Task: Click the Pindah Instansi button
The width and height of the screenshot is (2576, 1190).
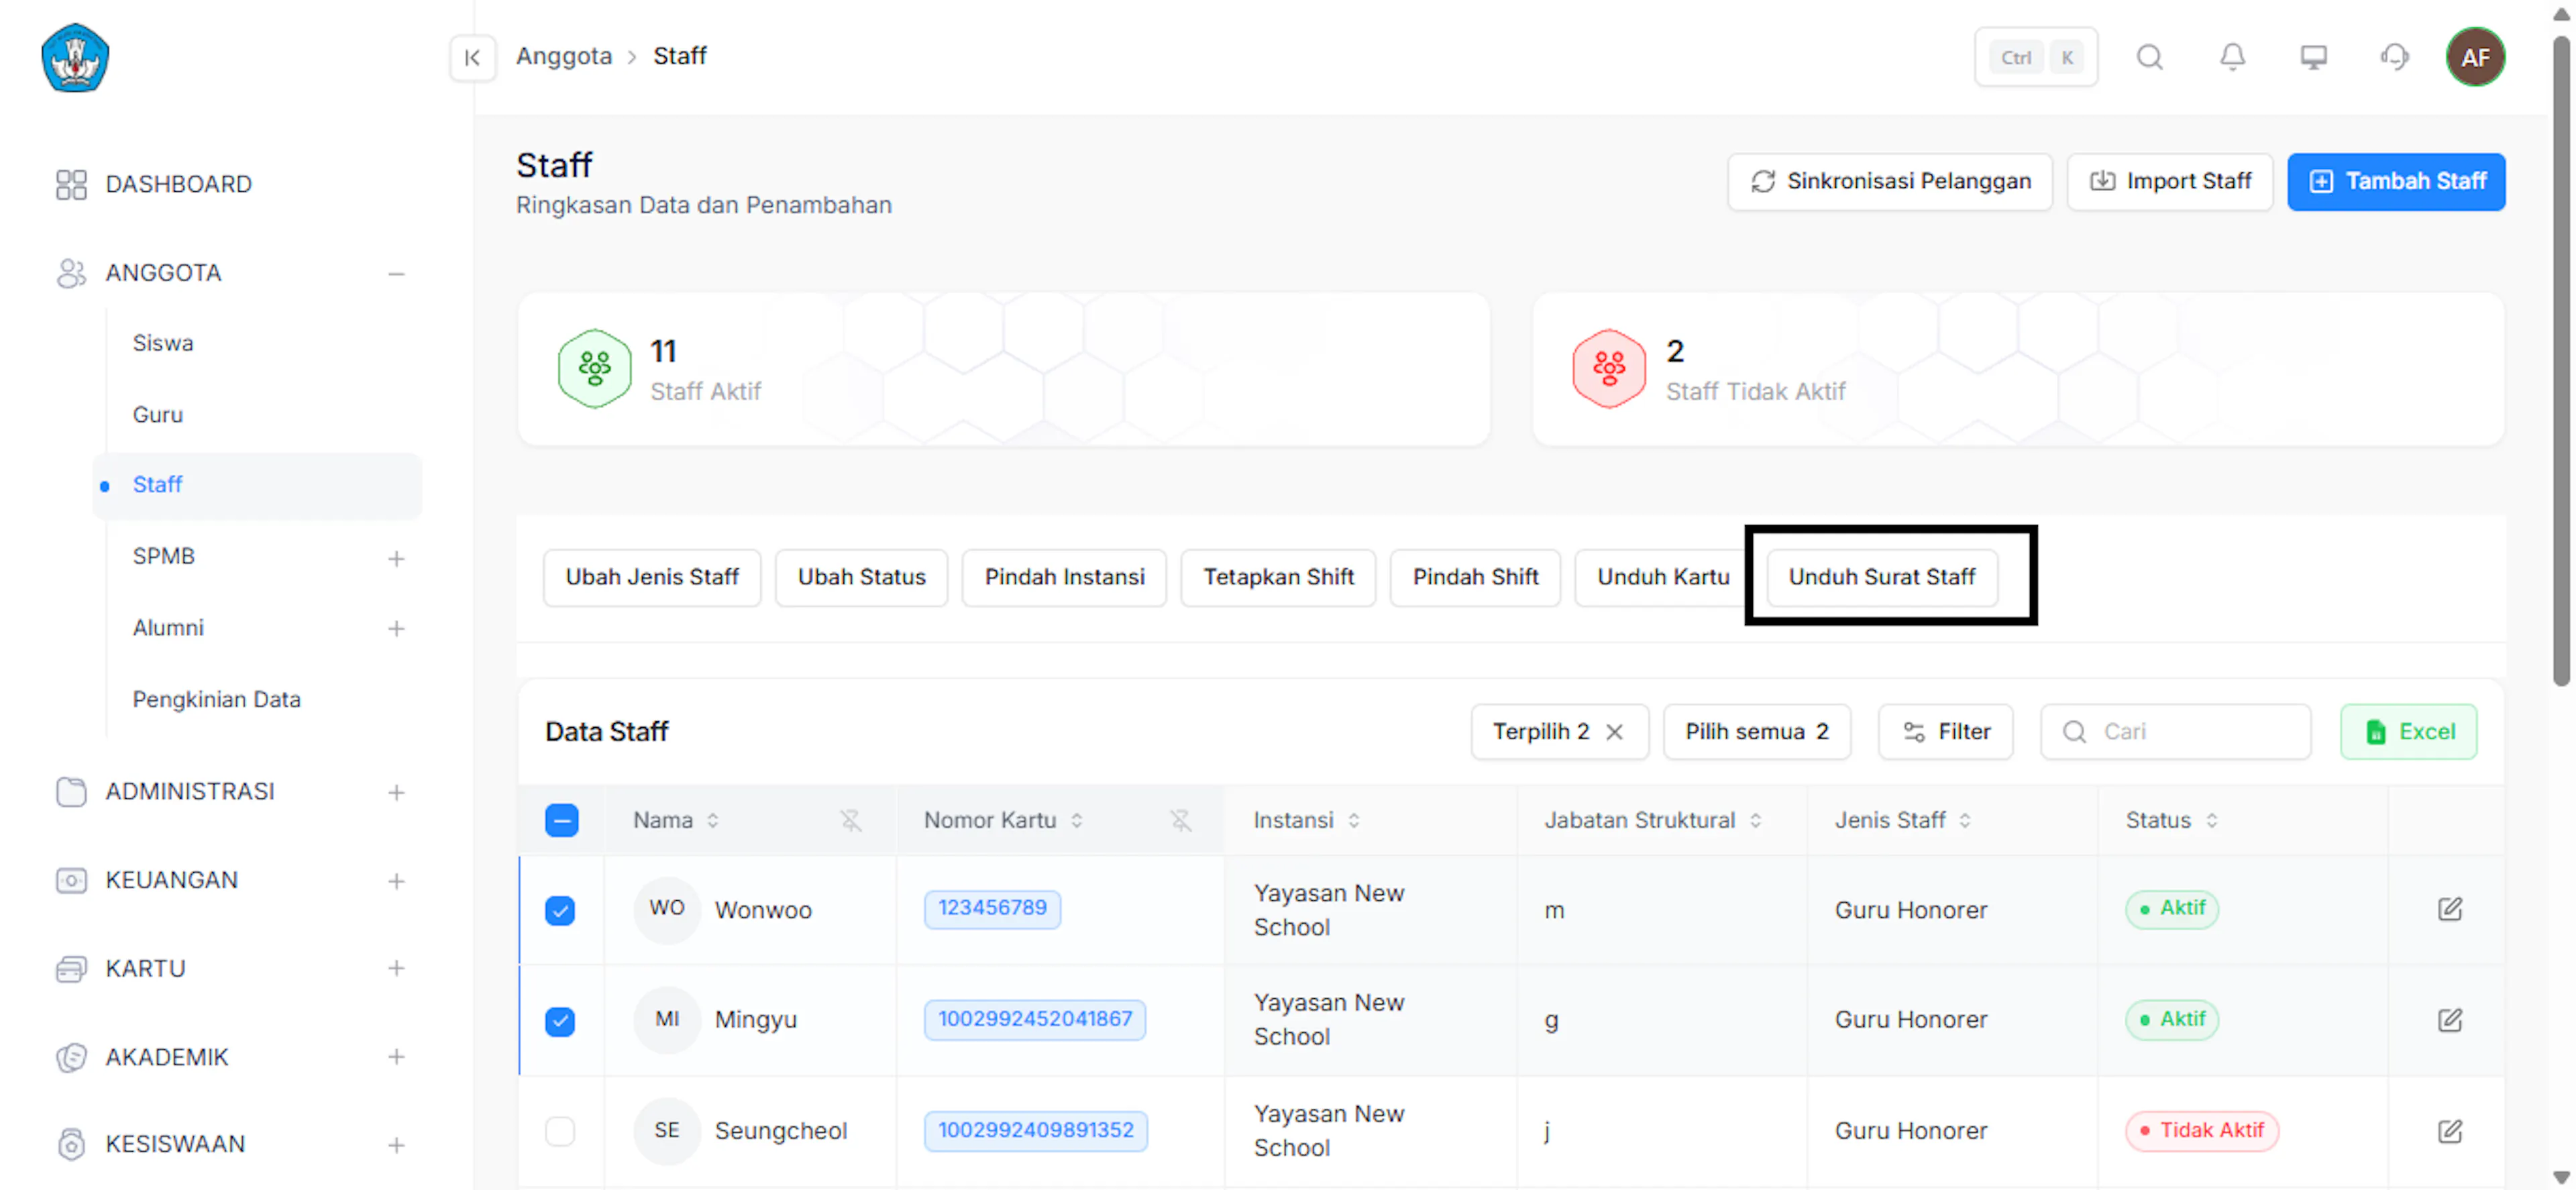Action: pyautogui.click(x=1064, y=577)
